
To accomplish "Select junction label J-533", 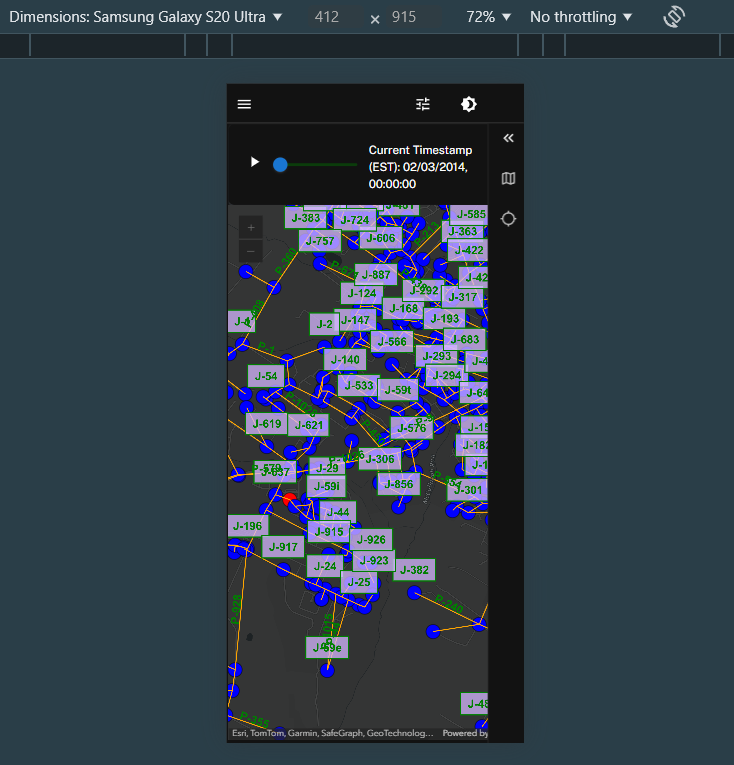I will coord(359,385).
